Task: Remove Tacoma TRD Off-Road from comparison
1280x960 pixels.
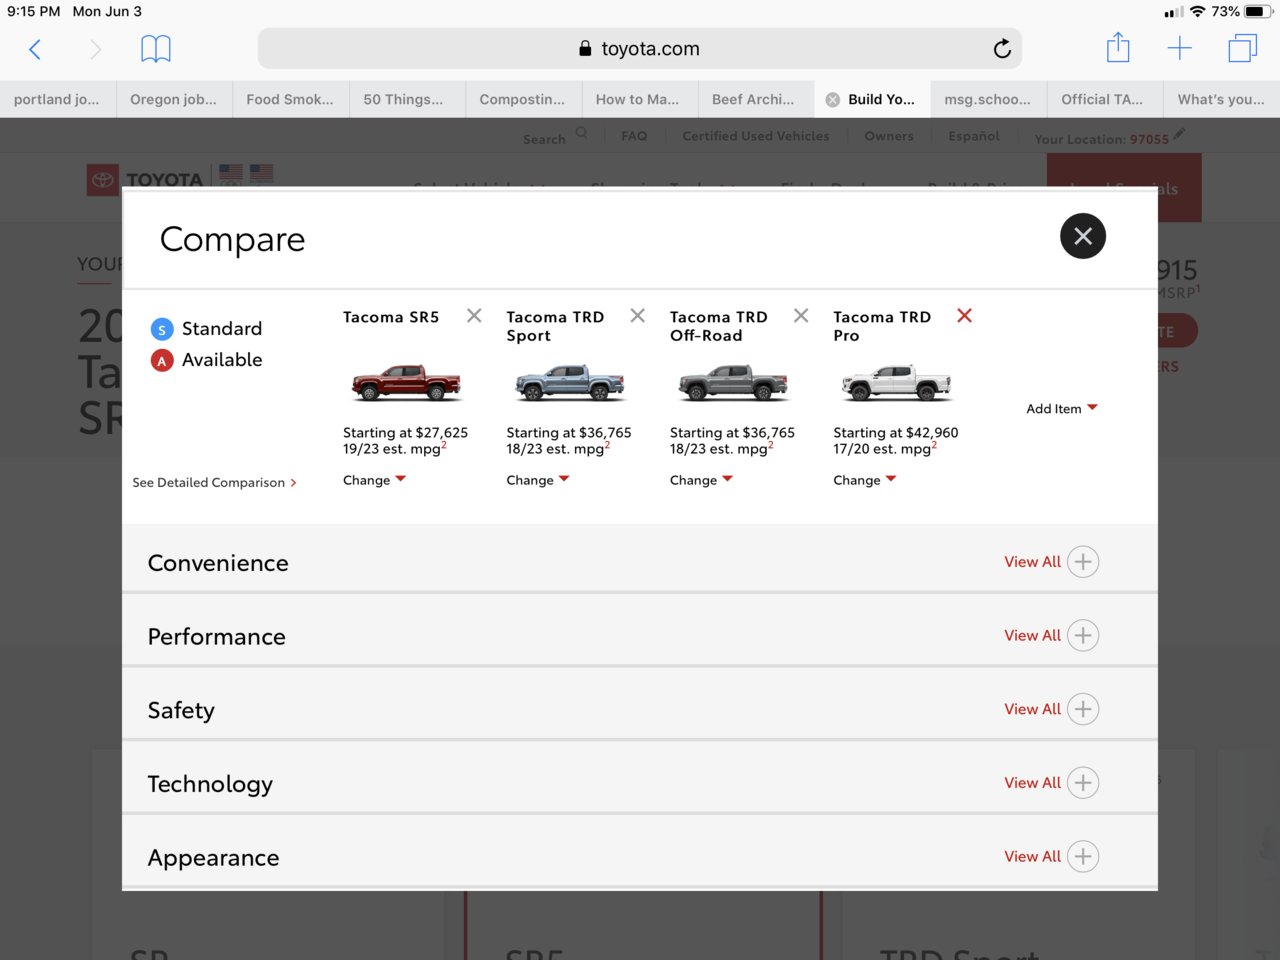Action: (x=801, y=316)
